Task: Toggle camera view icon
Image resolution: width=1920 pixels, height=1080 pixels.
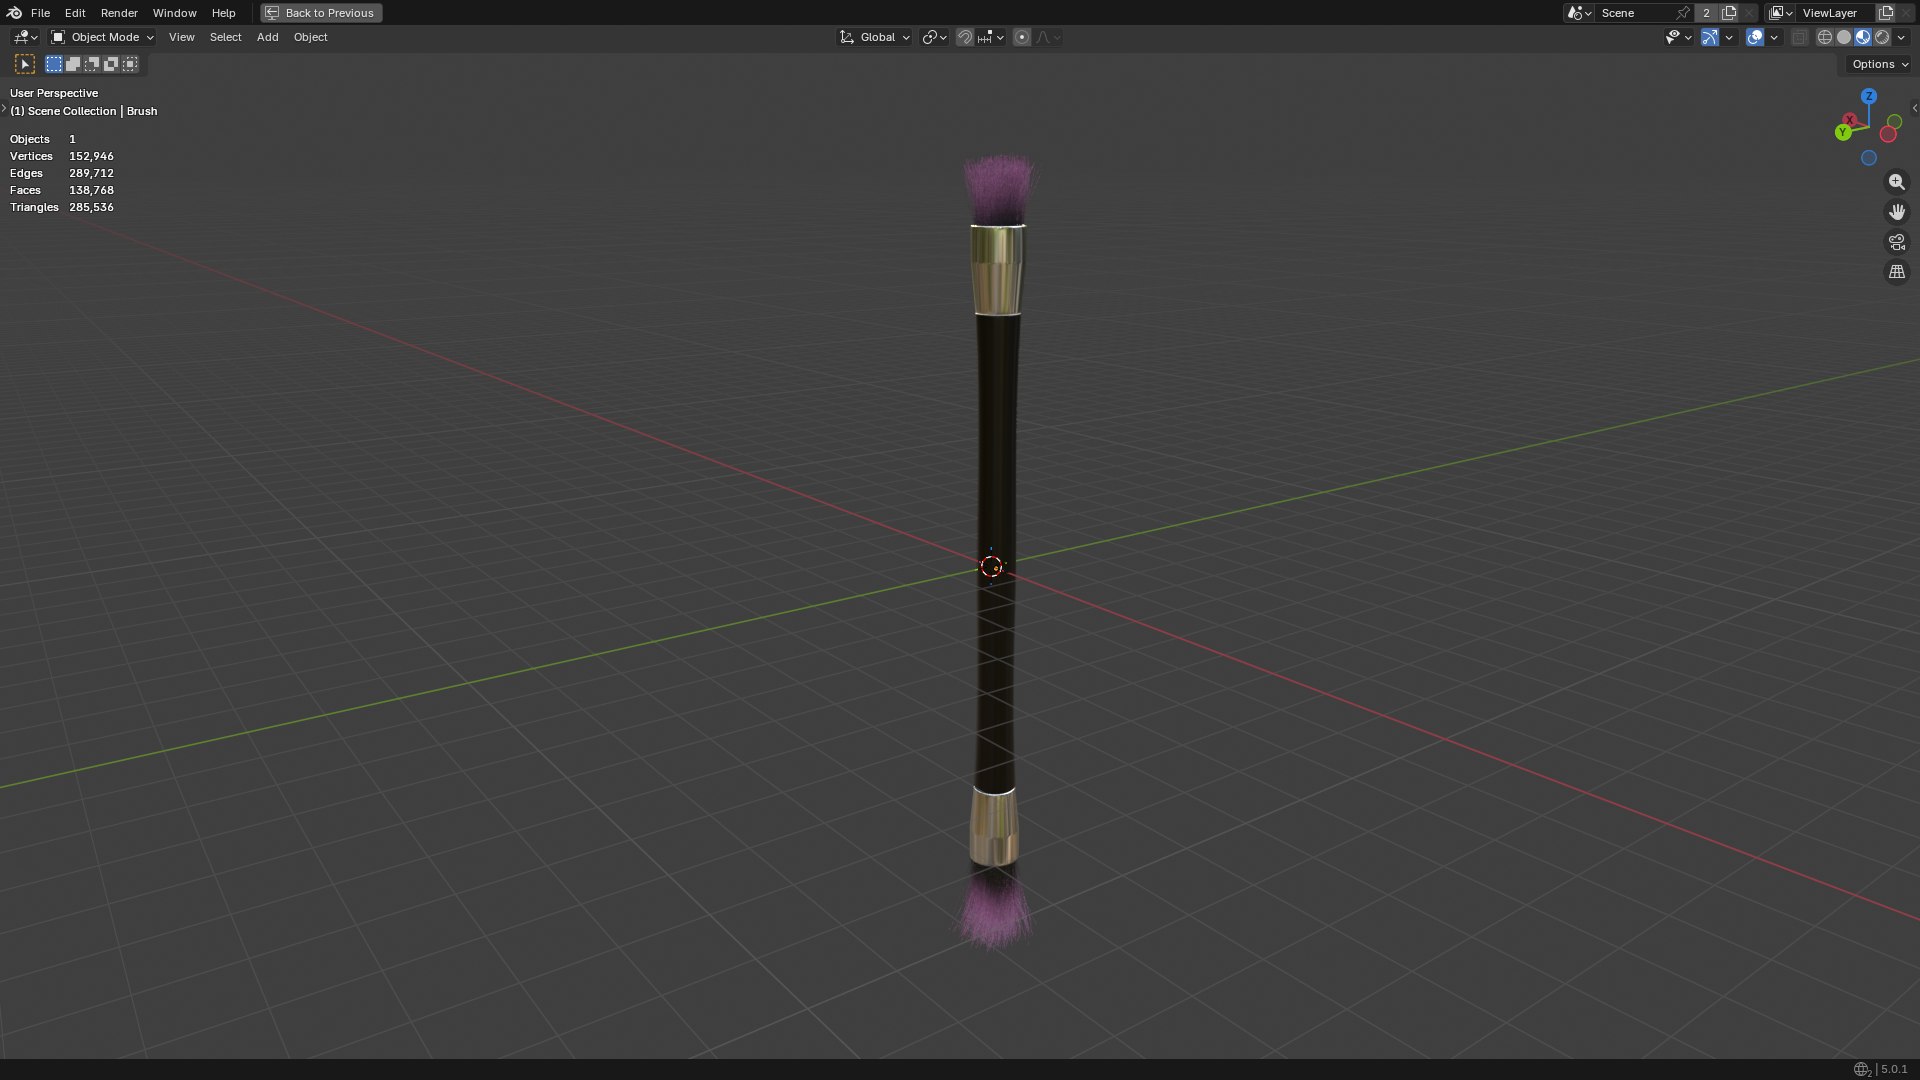Action: (1896, 242)
